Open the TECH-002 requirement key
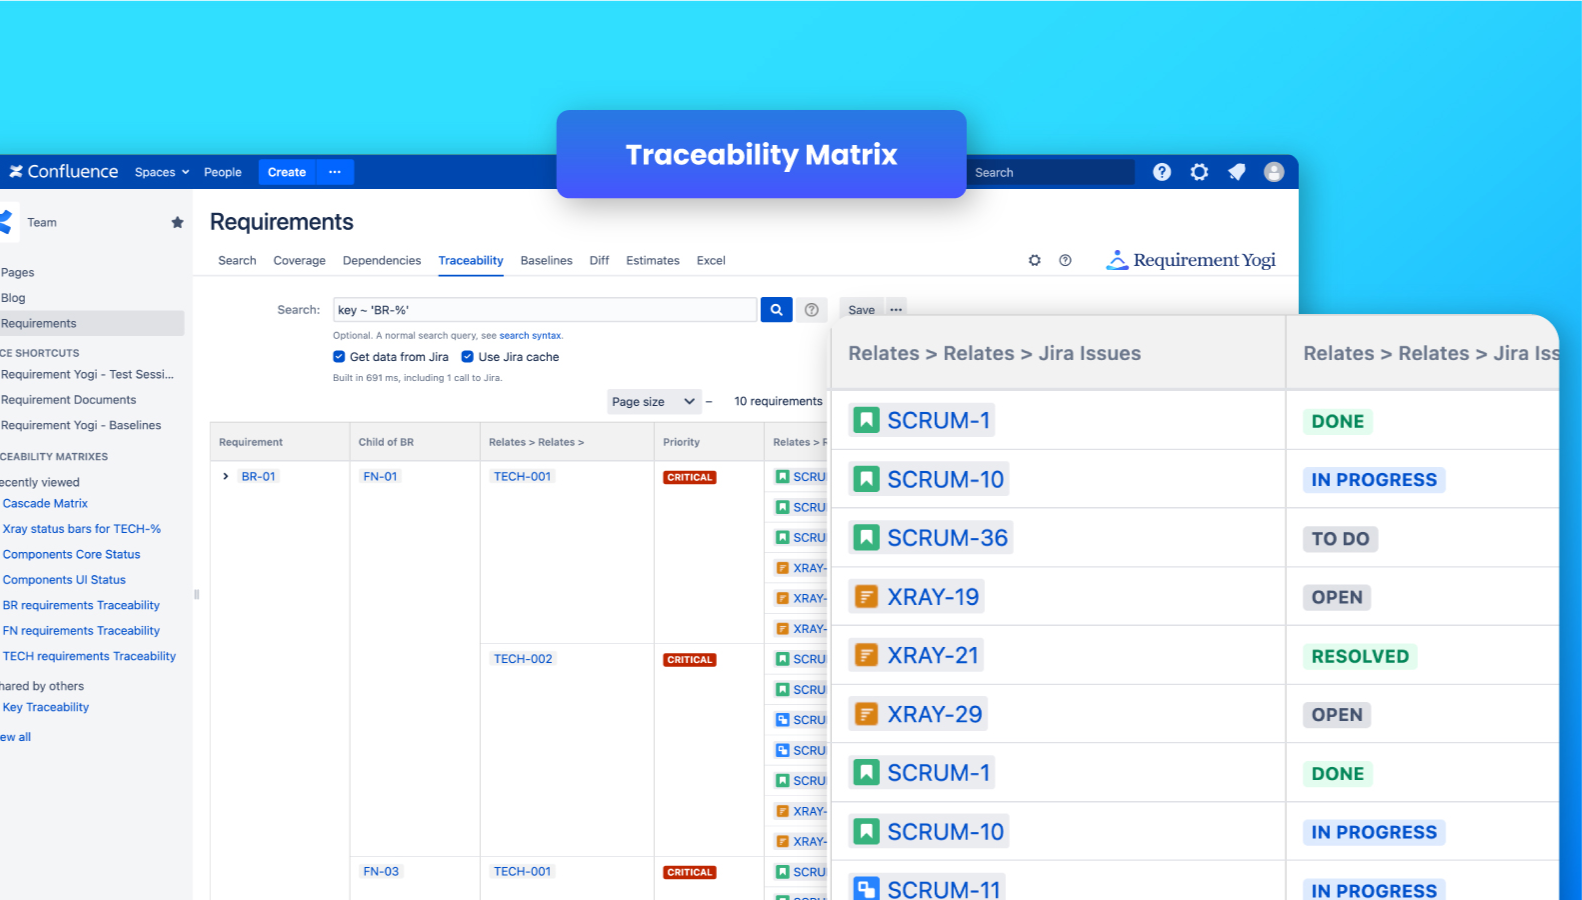The image size is (1582, 900). pos(523,659)
